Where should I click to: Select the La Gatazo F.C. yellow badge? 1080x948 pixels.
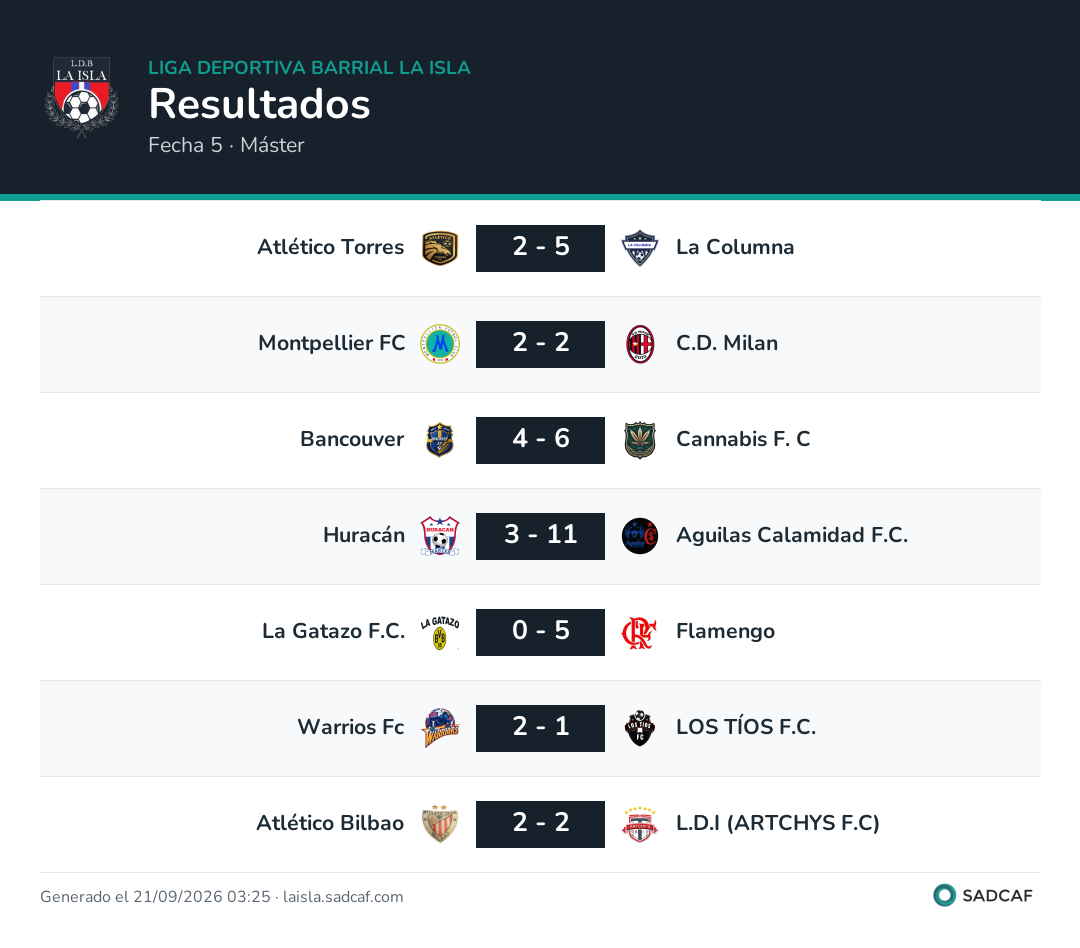point(440,632)
